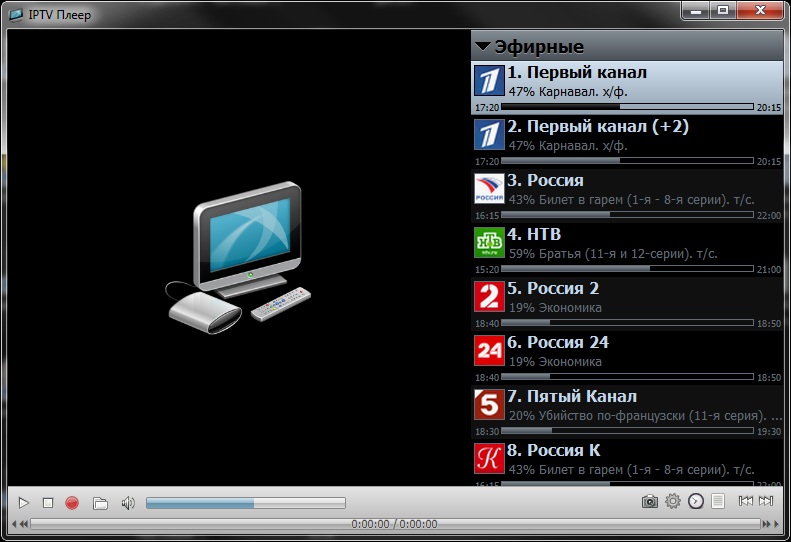Screen dimensions: 791x542
Task: Open the scheduler clock icon
Action: 696,501
